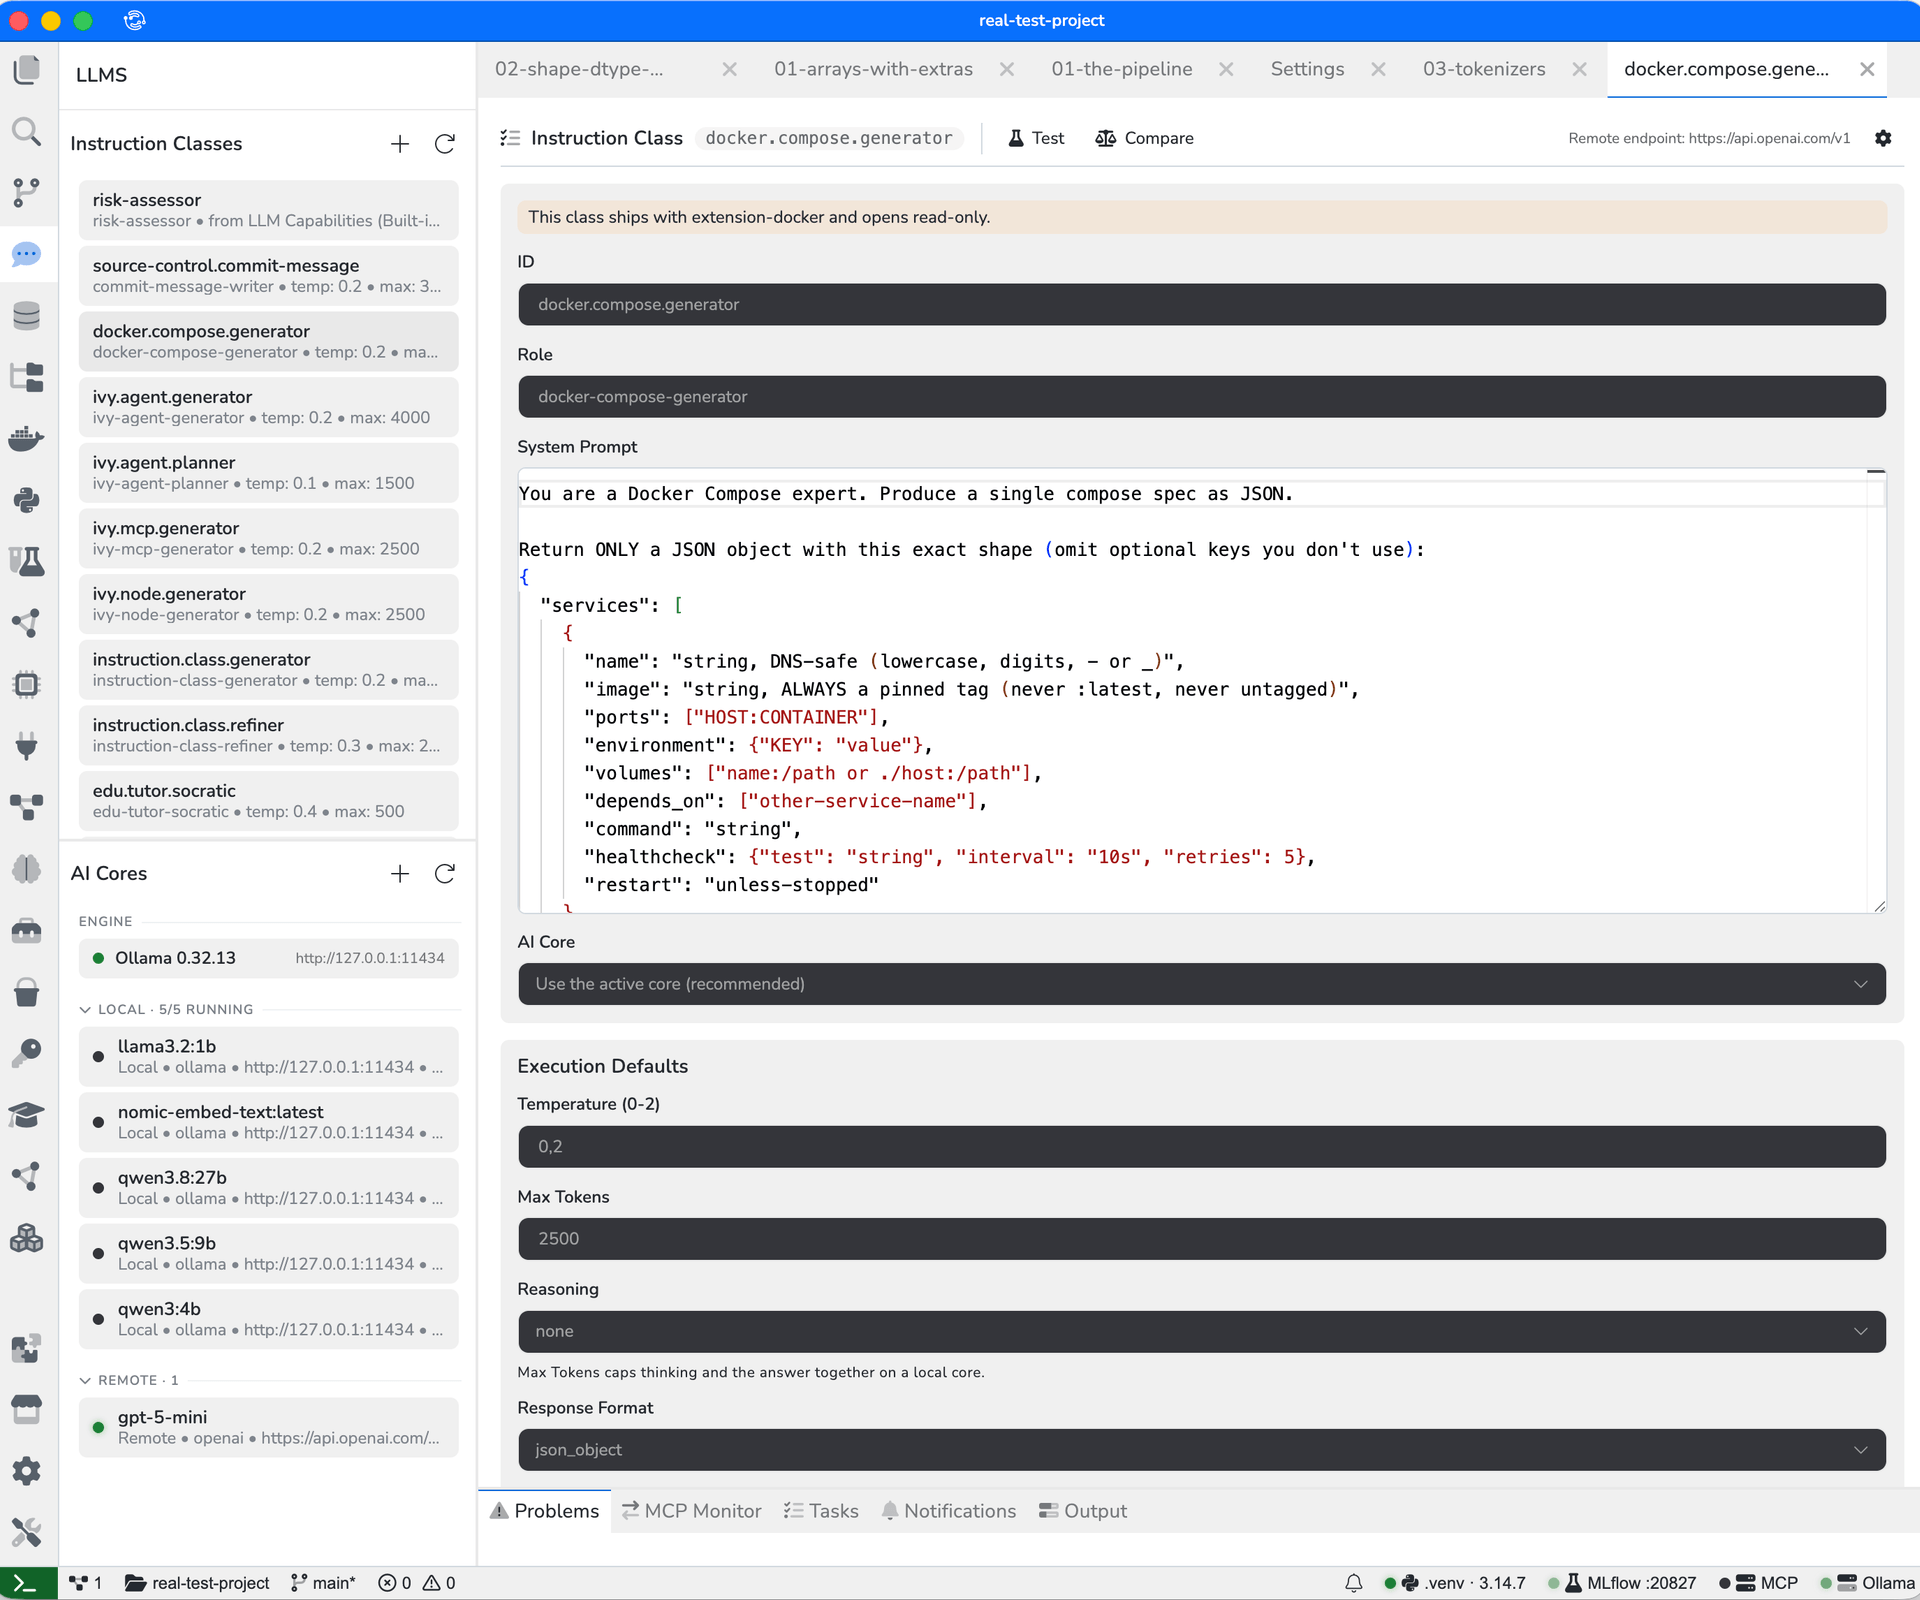Select the qwen3.8:27b local core
The image size is (1920, 1600).
coord(268,1188)
